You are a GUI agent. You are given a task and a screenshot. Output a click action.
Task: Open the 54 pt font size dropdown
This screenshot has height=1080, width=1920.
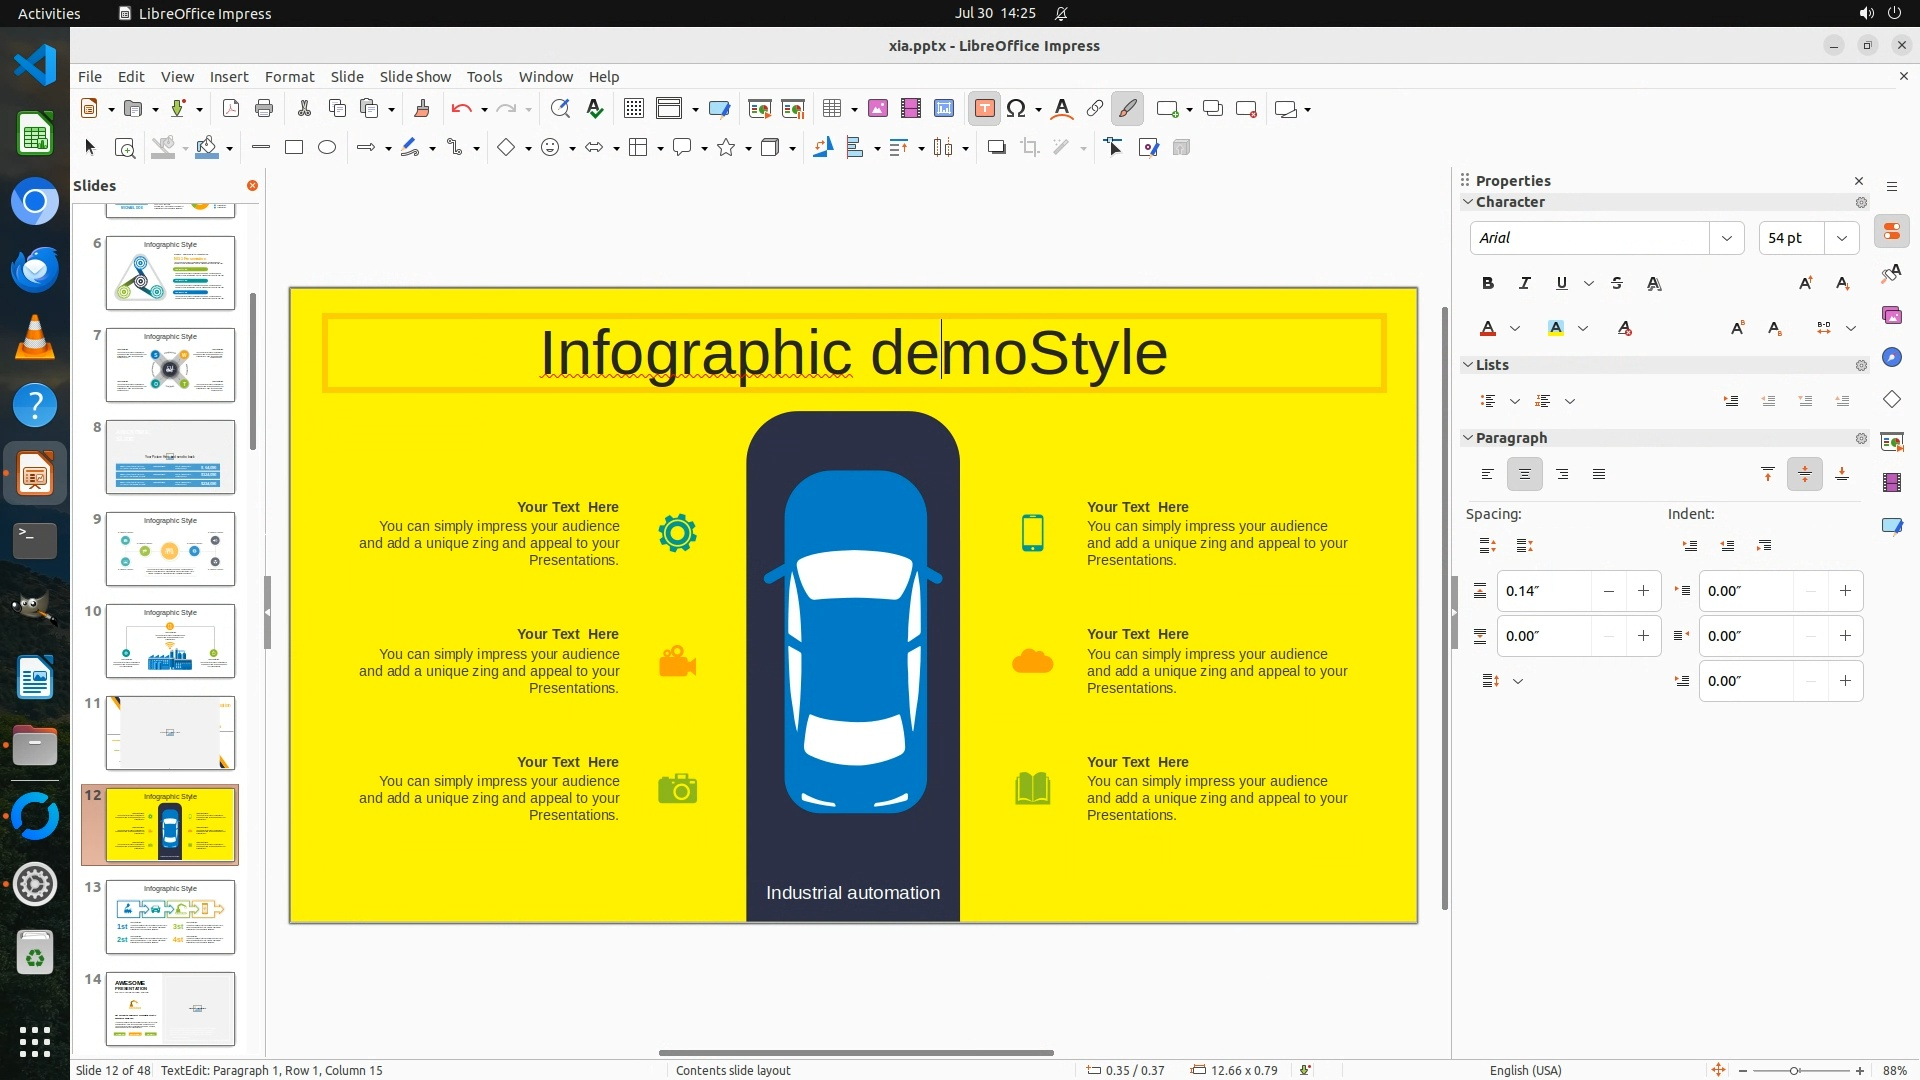coord(1841,238)
